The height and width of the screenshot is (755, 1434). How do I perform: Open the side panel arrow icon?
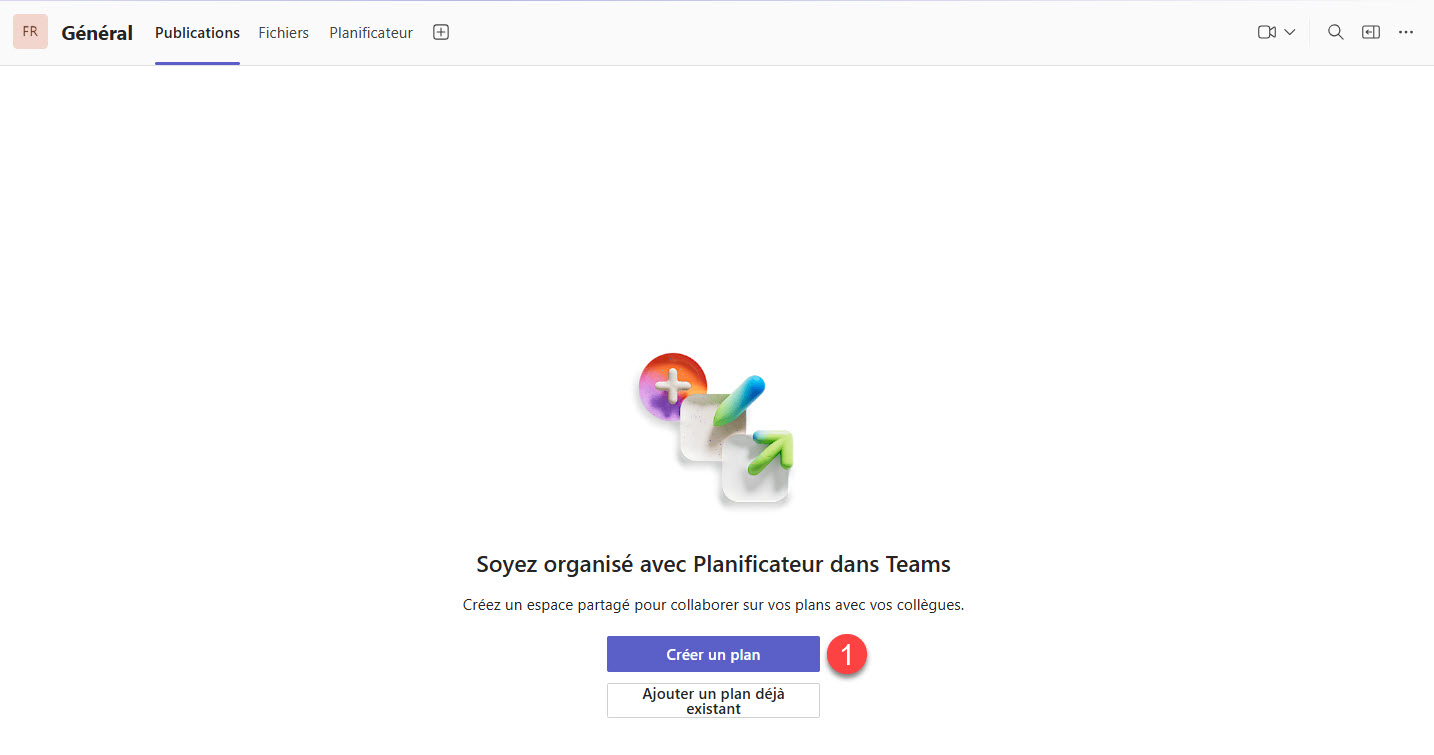tap(1370, 32)
